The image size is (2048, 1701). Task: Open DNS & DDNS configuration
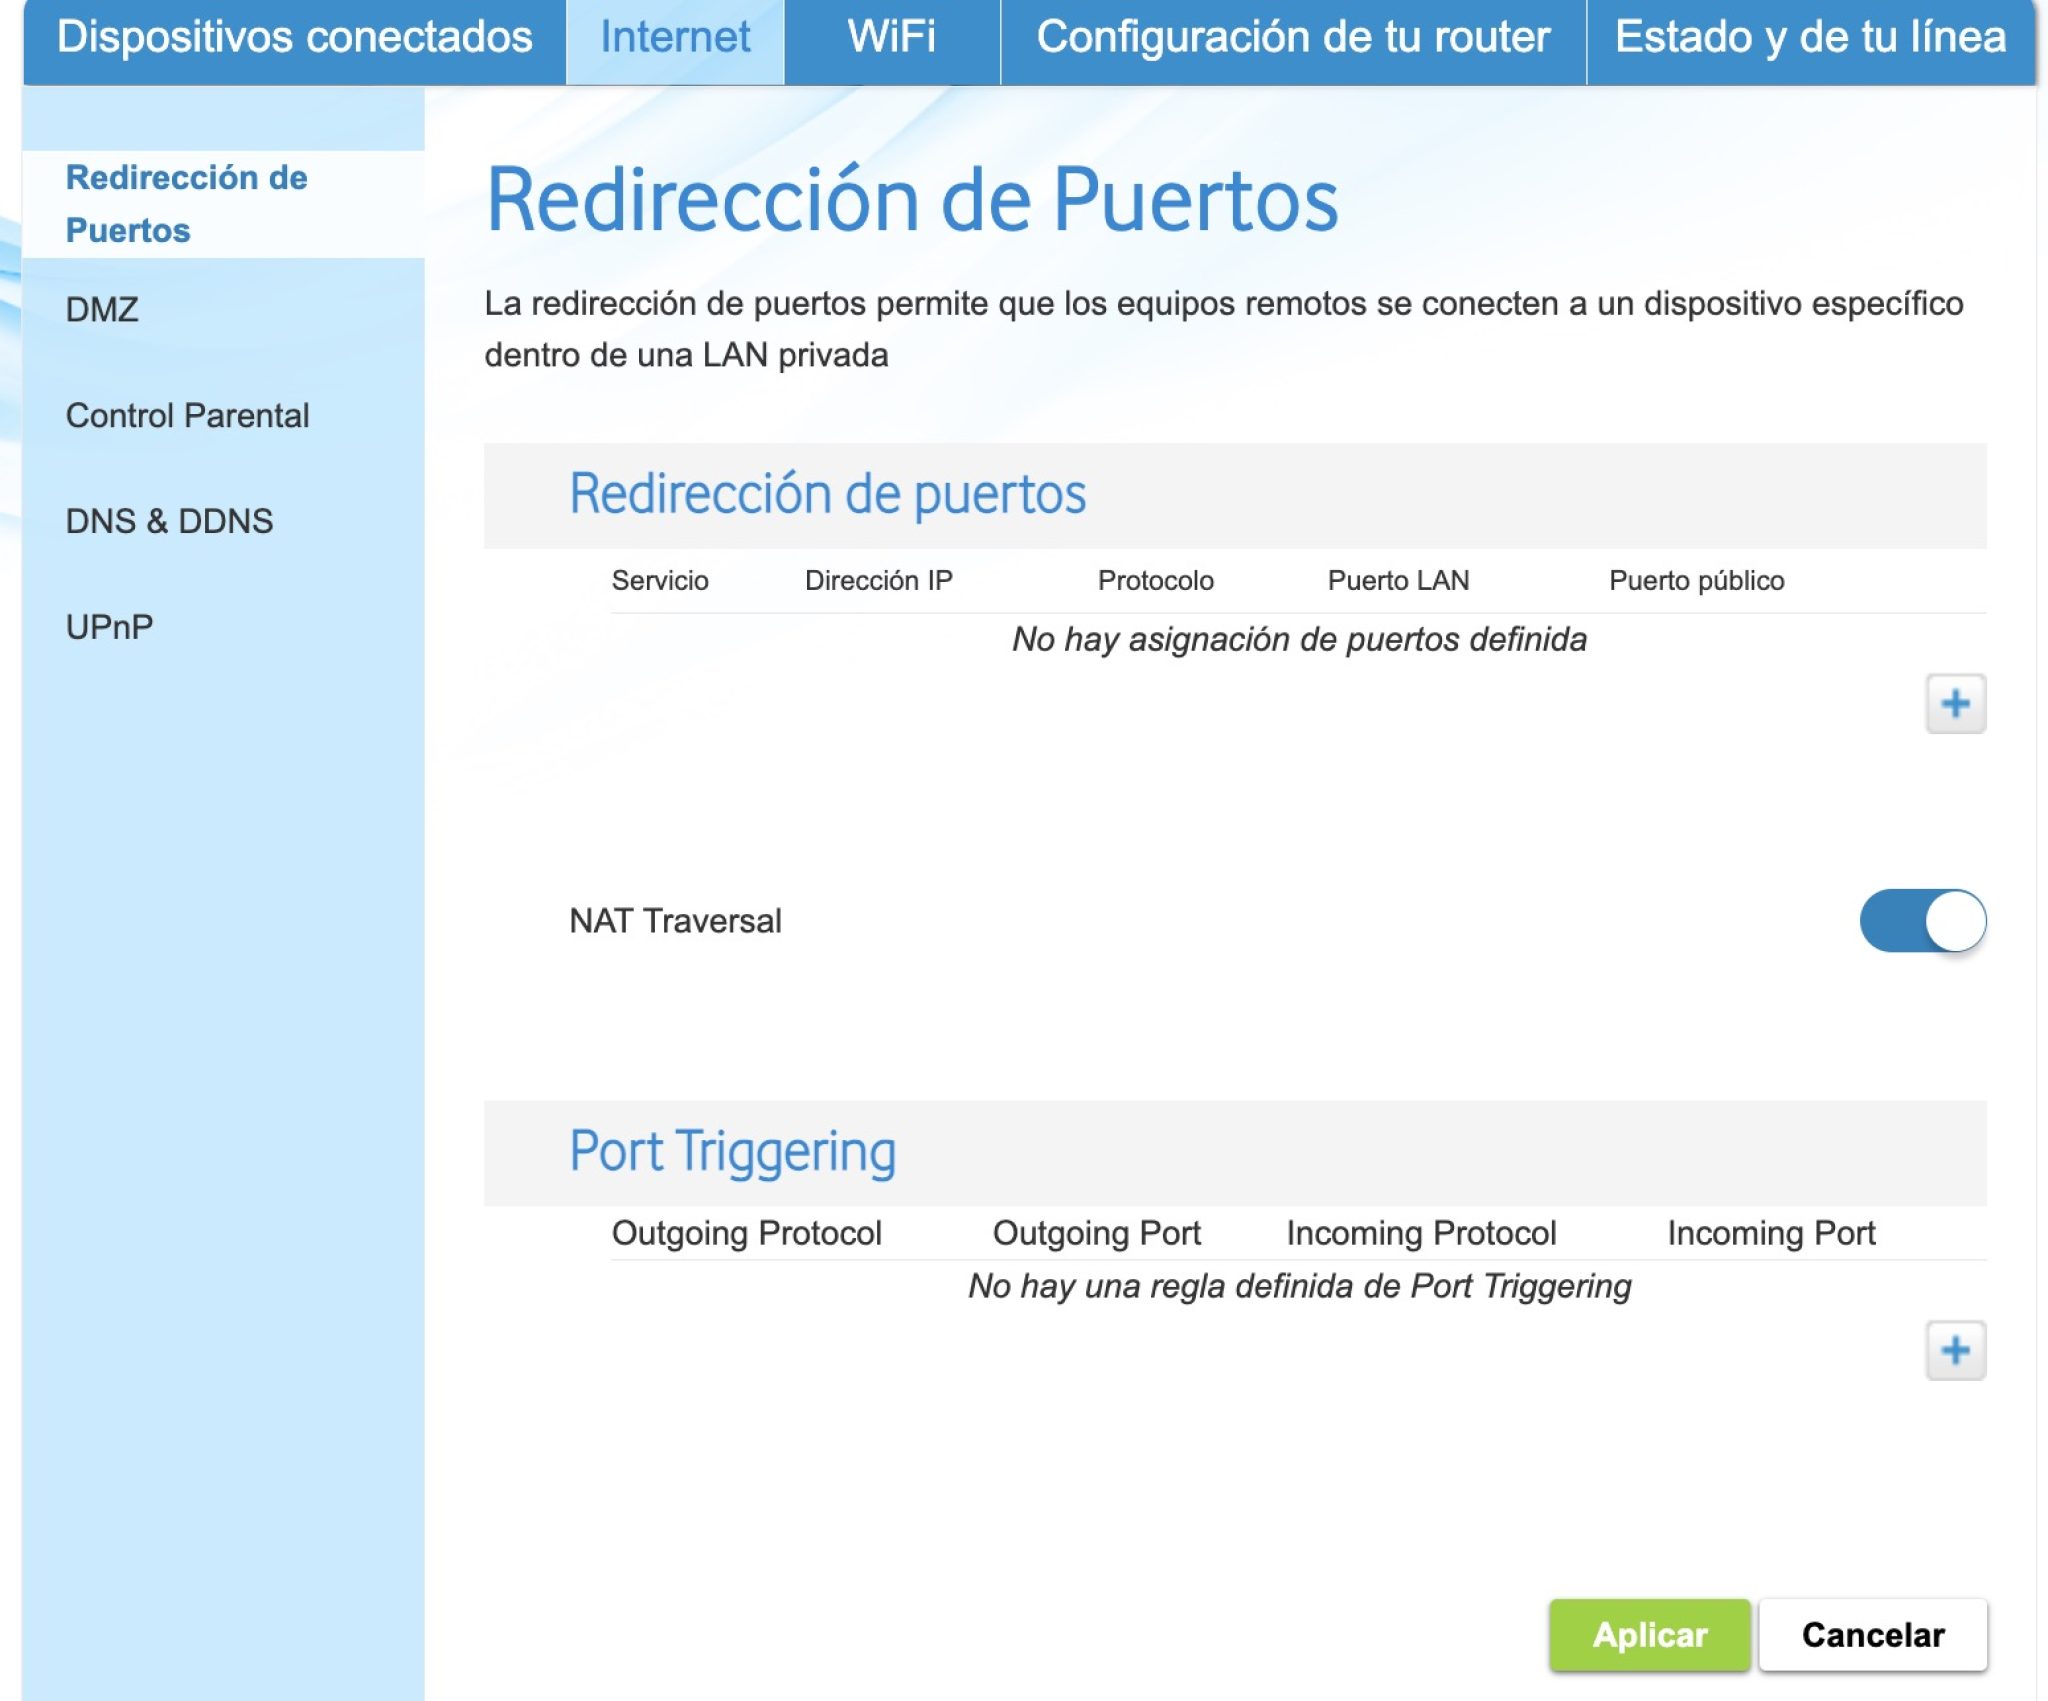(168, 520)
